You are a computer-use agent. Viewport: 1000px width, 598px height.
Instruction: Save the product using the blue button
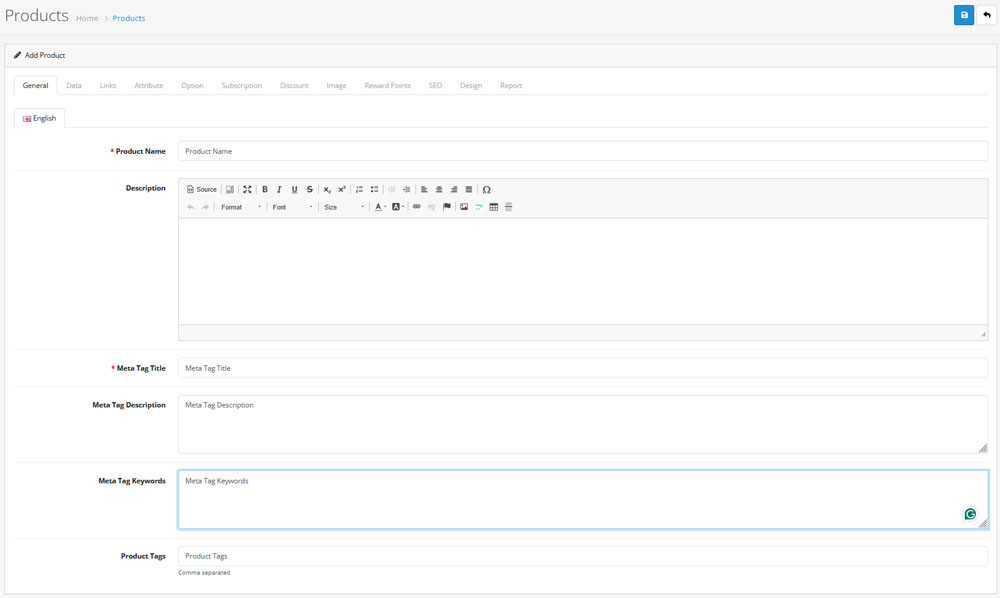point(963,15)
